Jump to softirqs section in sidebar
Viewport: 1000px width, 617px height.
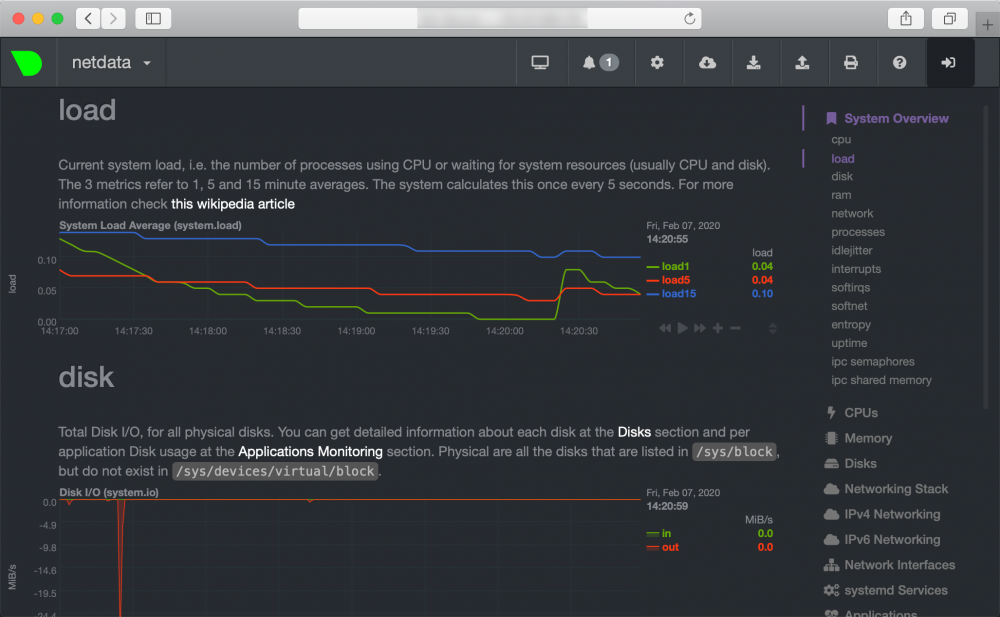pos(850,288)
